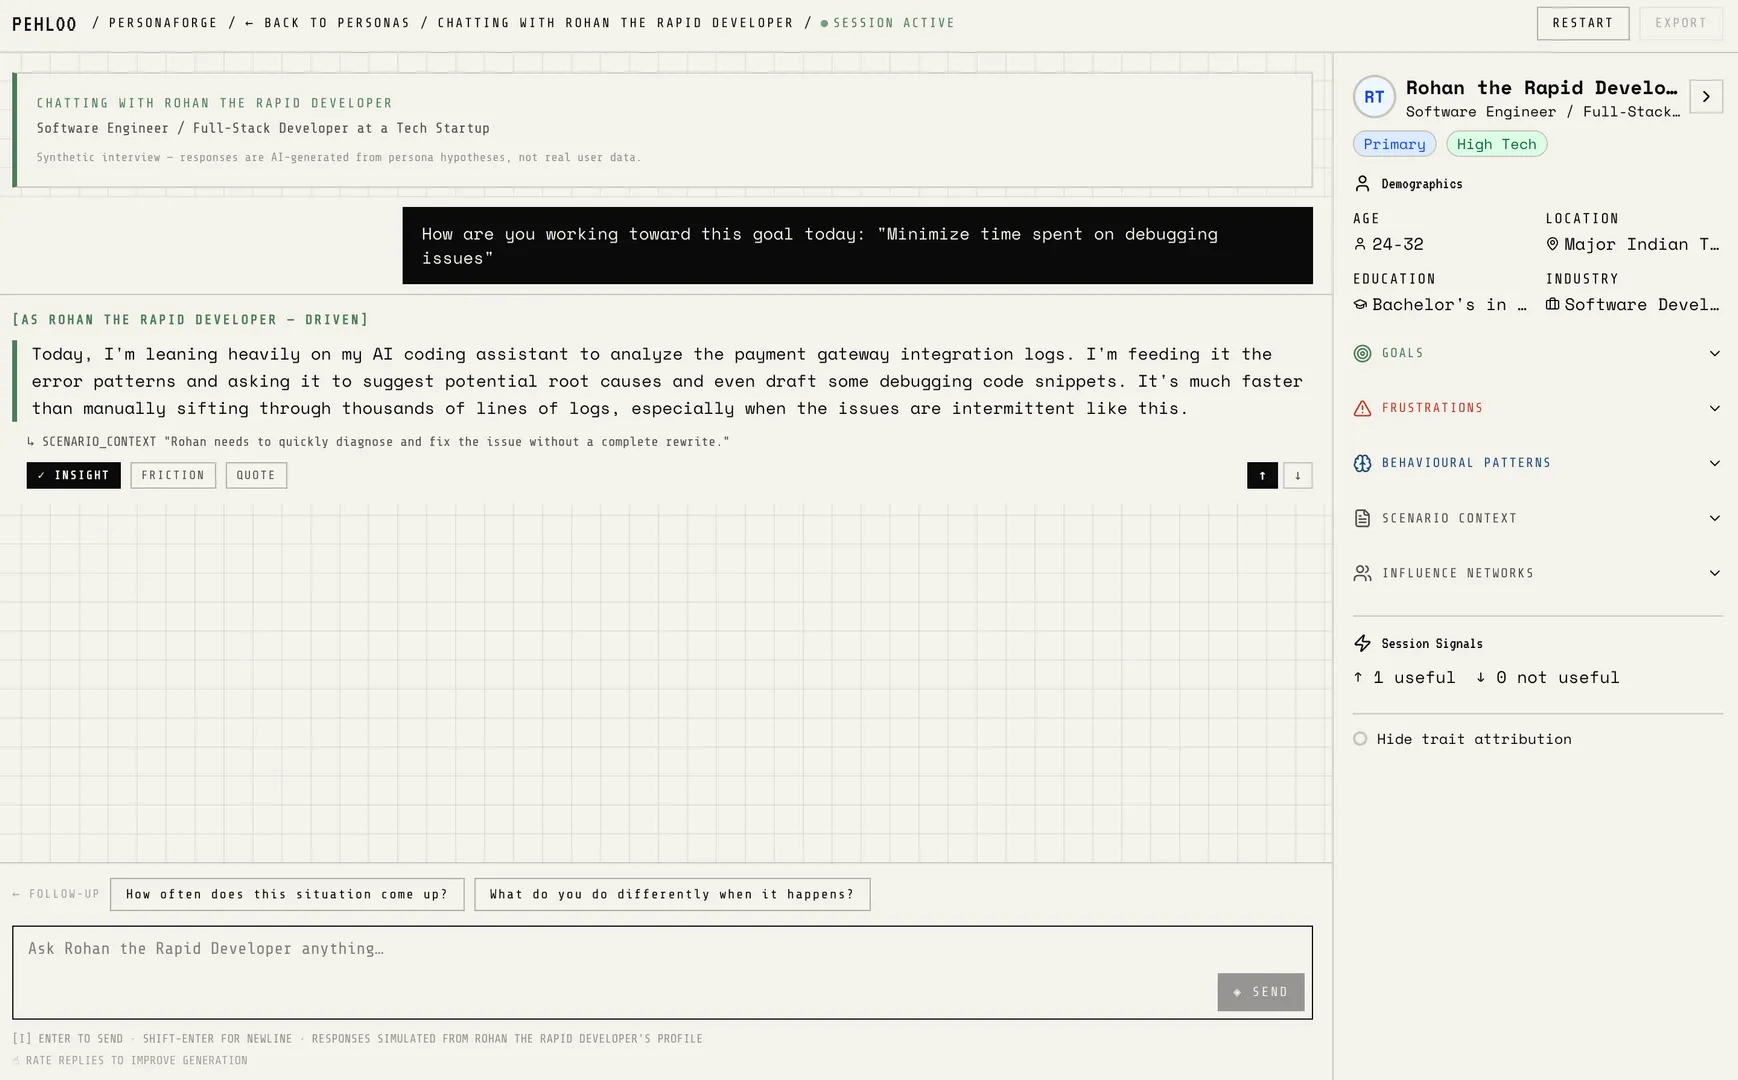
Task: Click the Frustrations warning triangle icon
Action: 1362,408
